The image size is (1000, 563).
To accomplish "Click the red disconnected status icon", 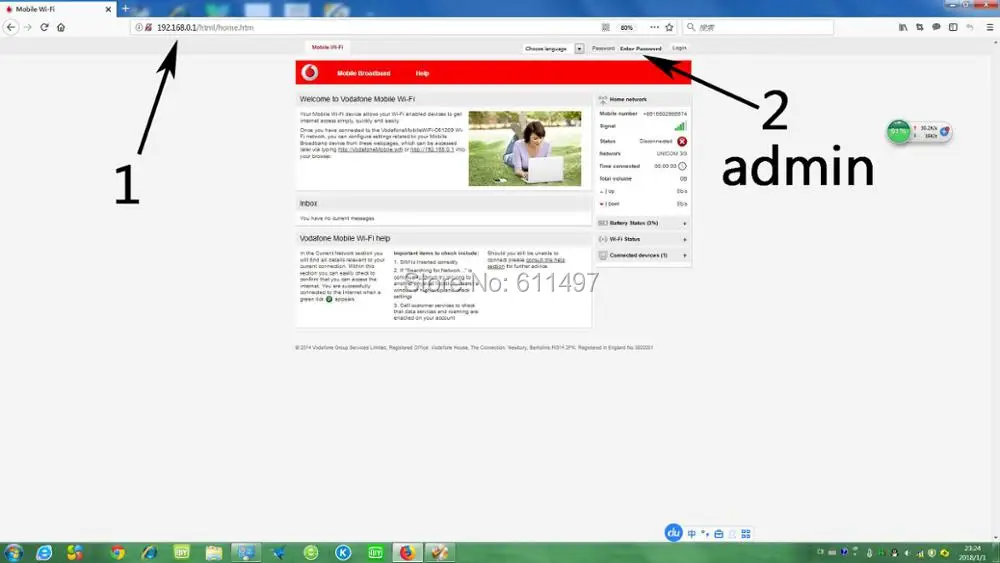I will tap(682, 141).
